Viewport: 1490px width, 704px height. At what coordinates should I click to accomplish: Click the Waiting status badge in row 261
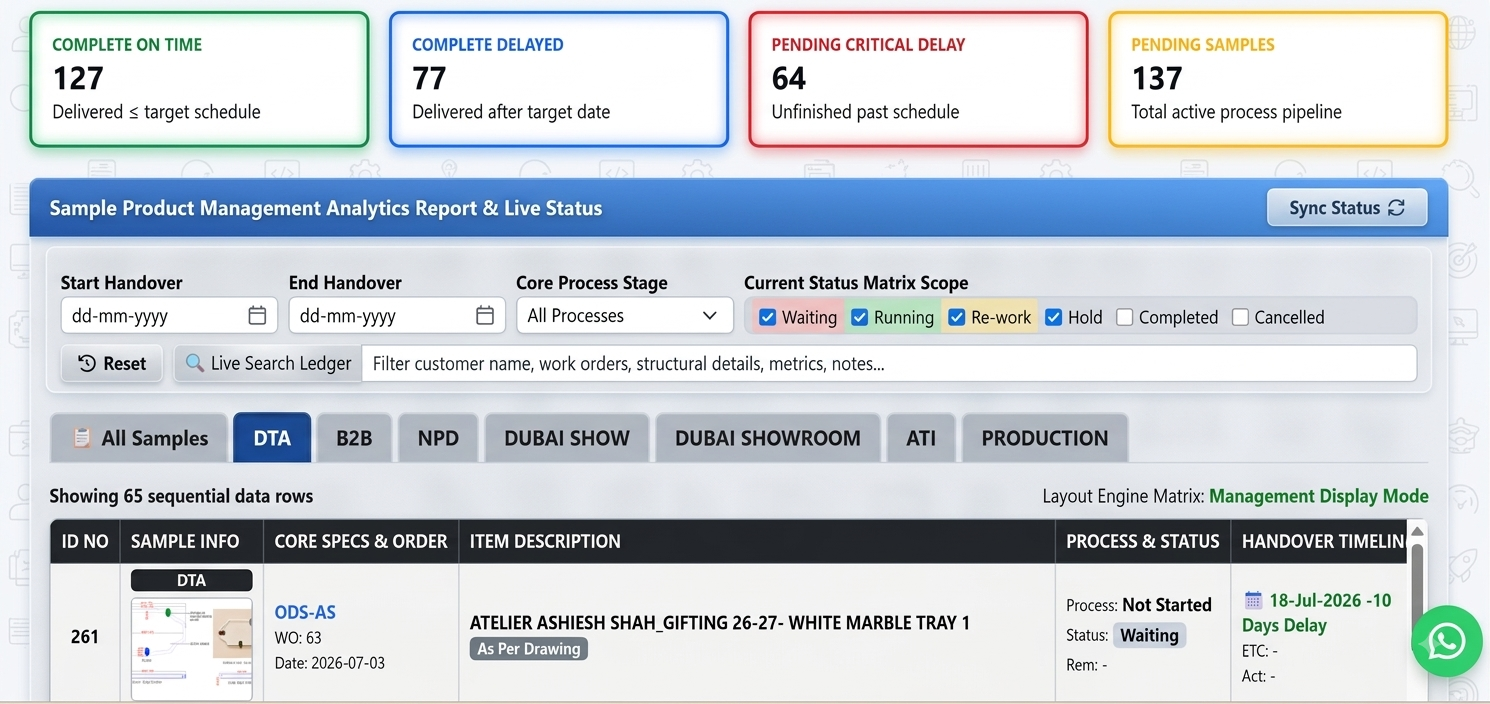tap(1149, 635)
